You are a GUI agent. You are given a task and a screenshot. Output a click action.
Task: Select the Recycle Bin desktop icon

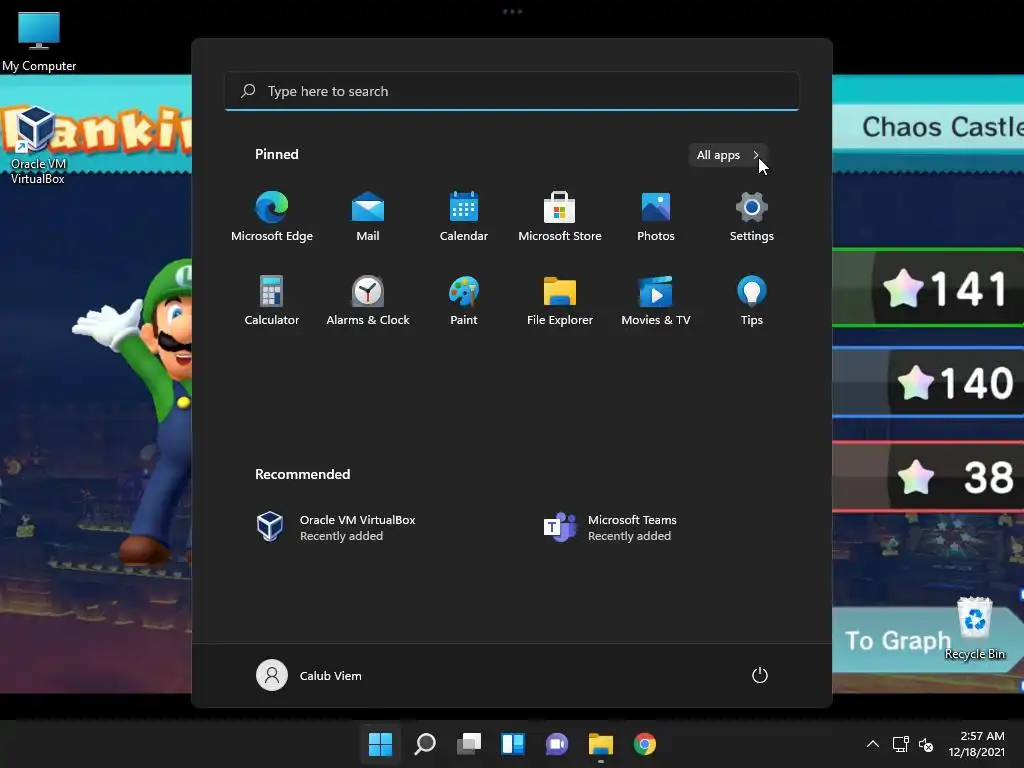tap(974, 628)
